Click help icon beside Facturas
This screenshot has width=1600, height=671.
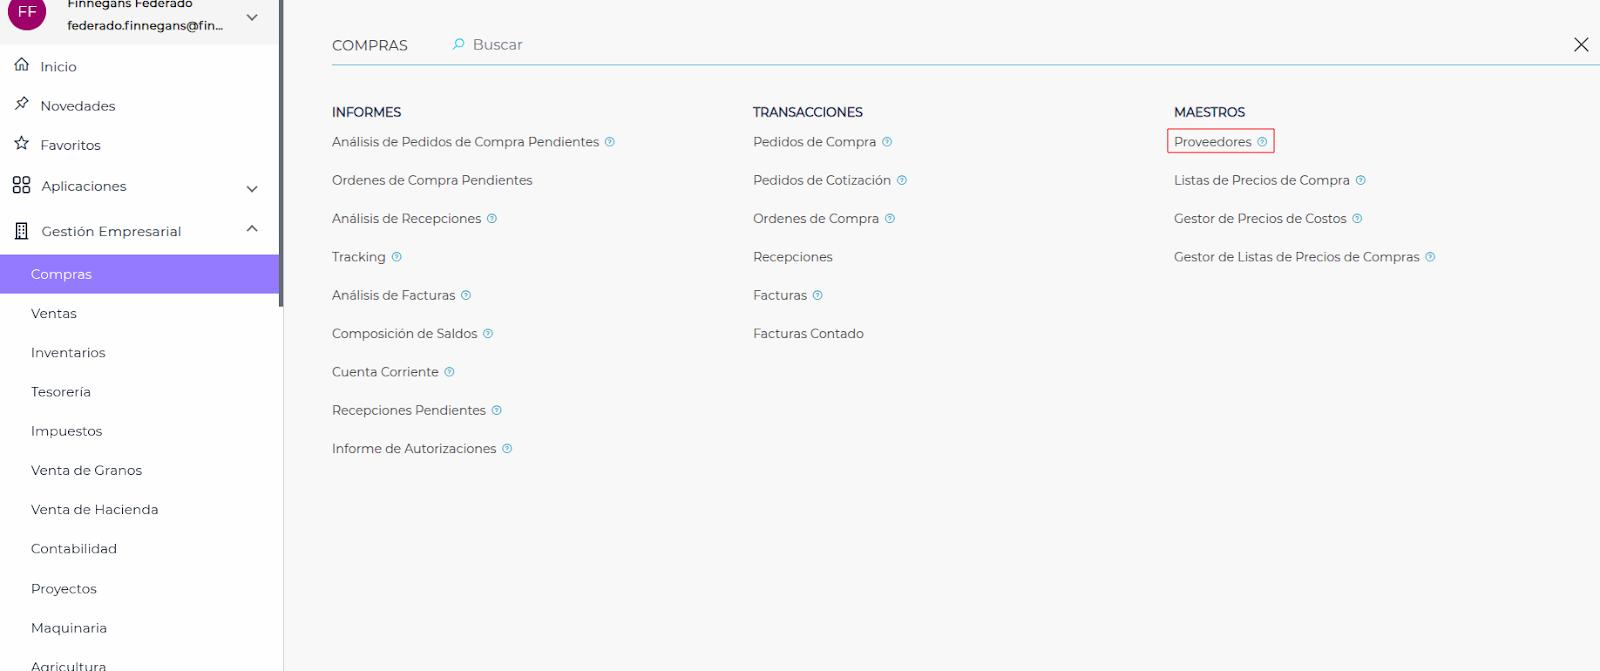click(x=818, y=295)
